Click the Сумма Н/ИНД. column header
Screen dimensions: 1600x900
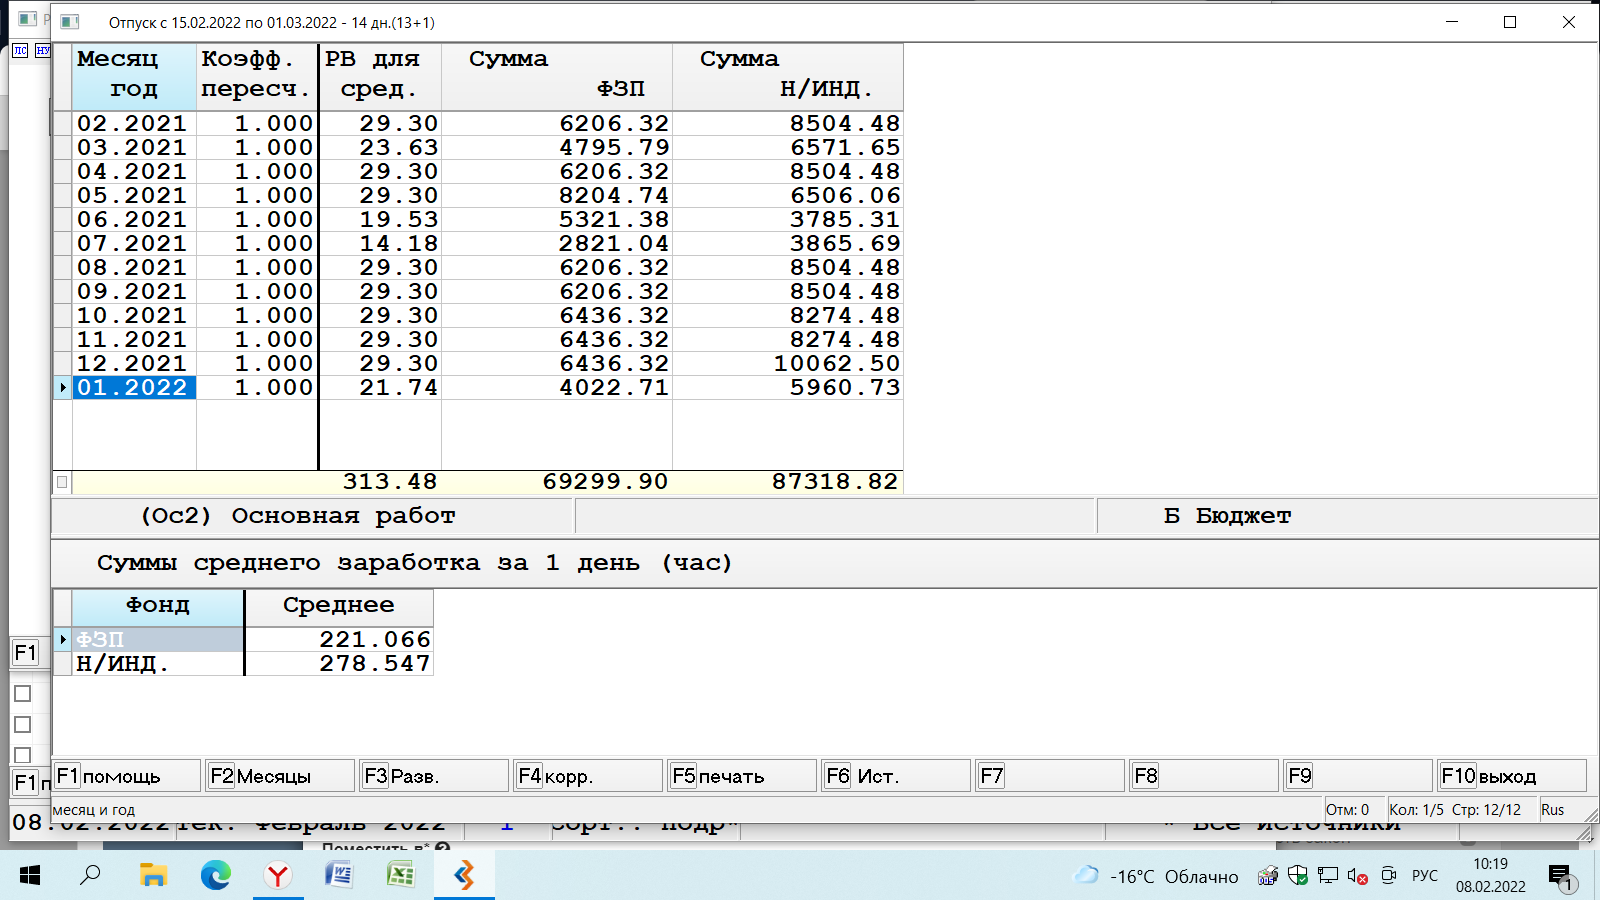click(788, 76)
